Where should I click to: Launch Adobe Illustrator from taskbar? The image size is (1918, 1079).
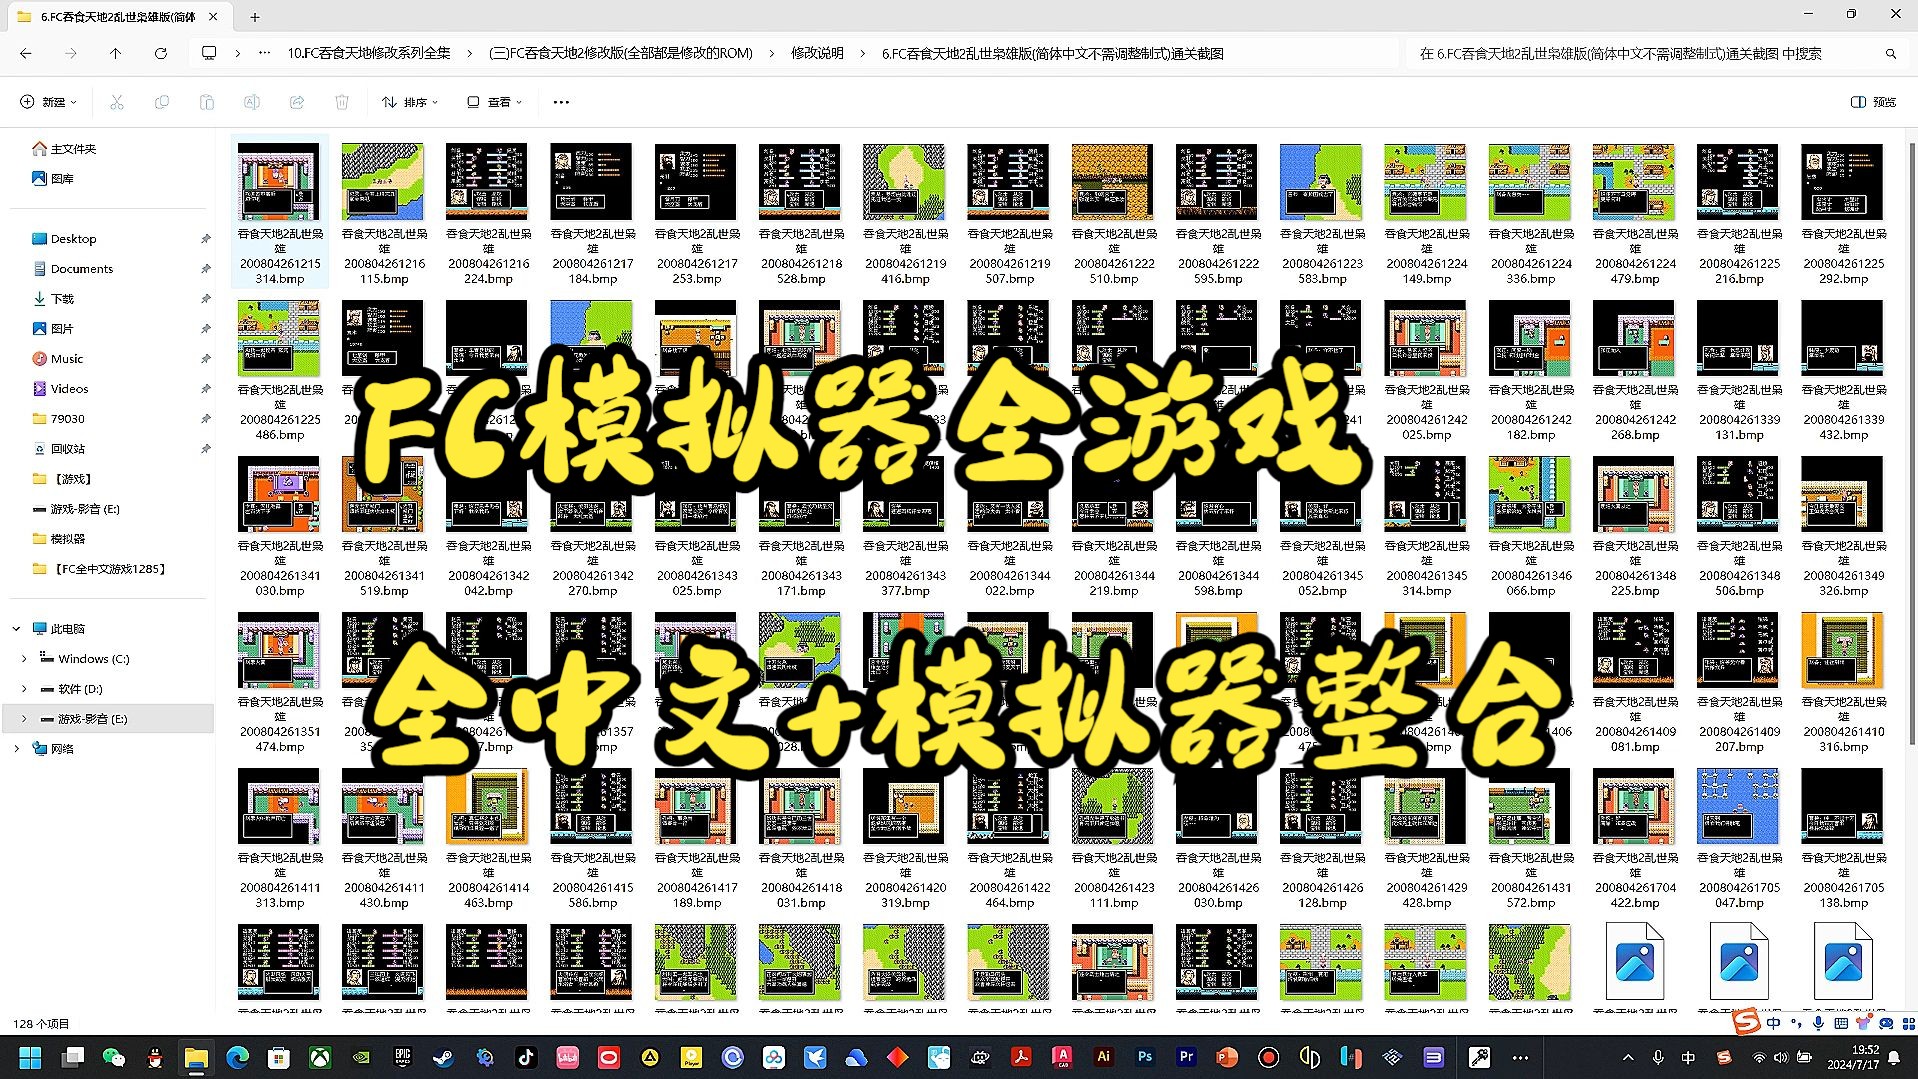click(x=1103, y=1057)
